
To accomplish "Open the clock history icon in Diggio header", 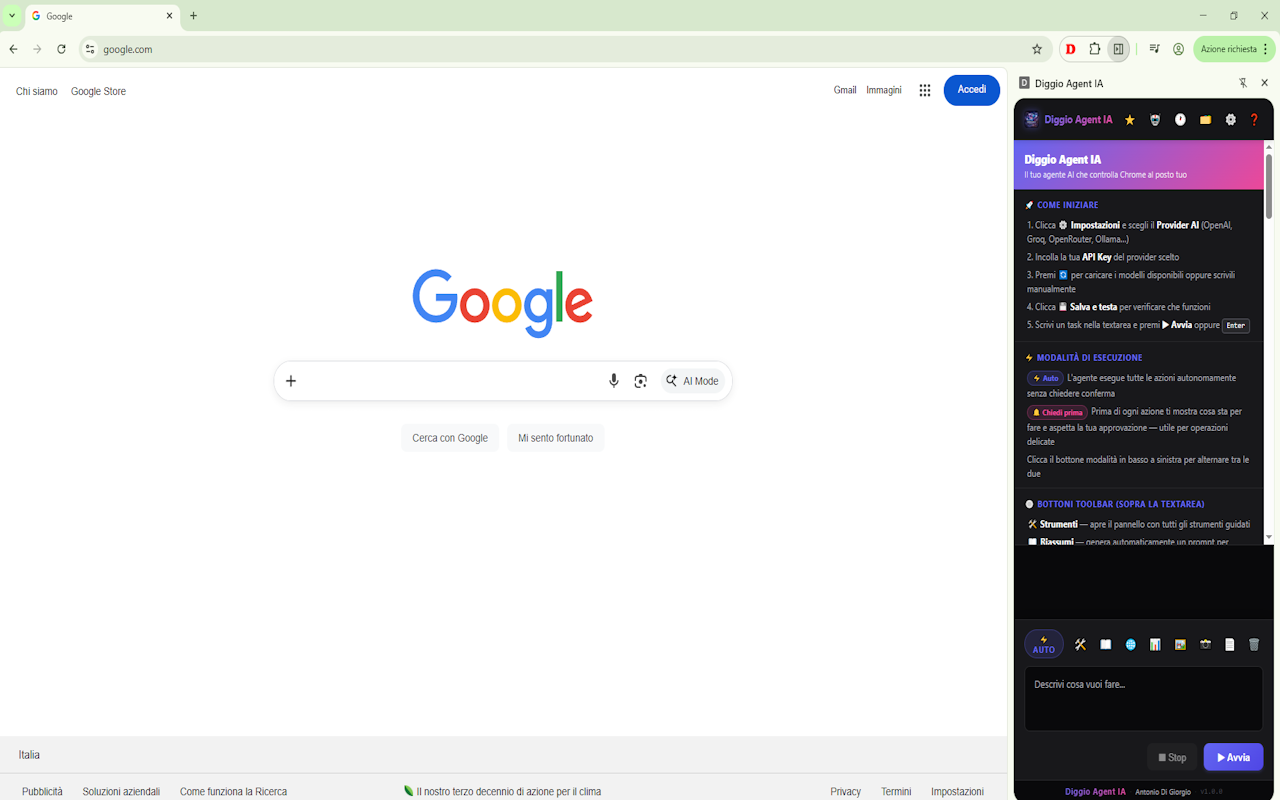I will 1180,120.
